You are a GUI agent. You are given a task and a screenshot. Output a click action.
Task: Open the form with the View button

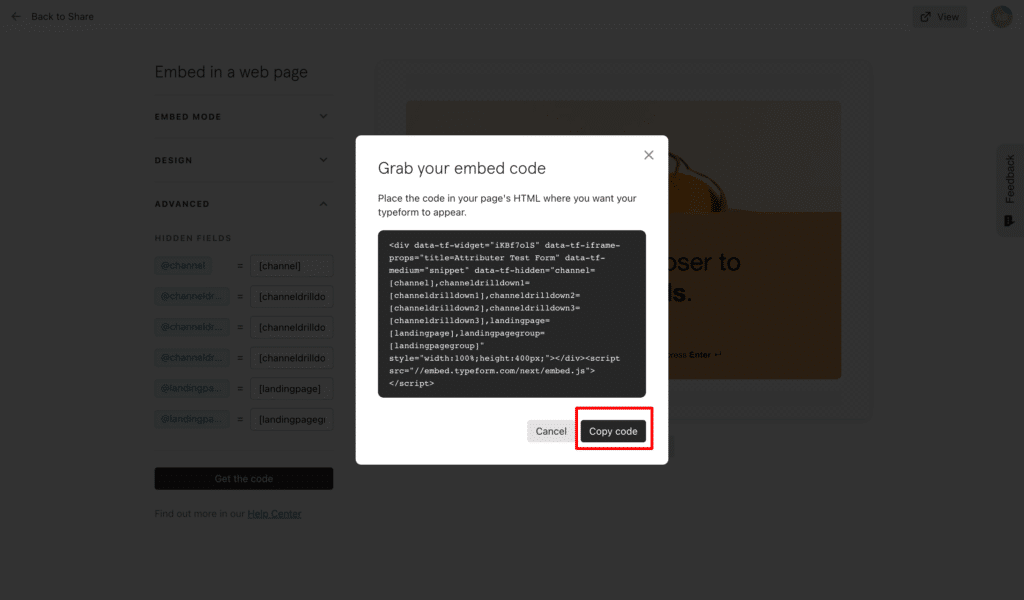point(940,17)
